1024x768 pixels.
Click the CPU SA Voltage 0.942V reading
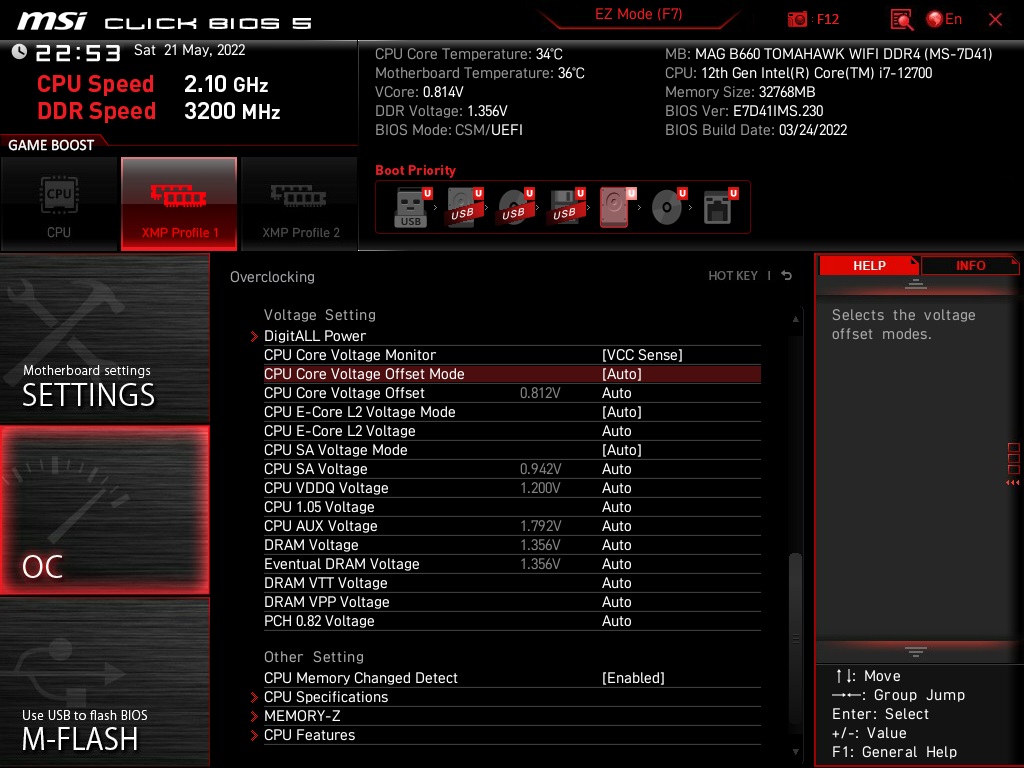coord(540,469)
